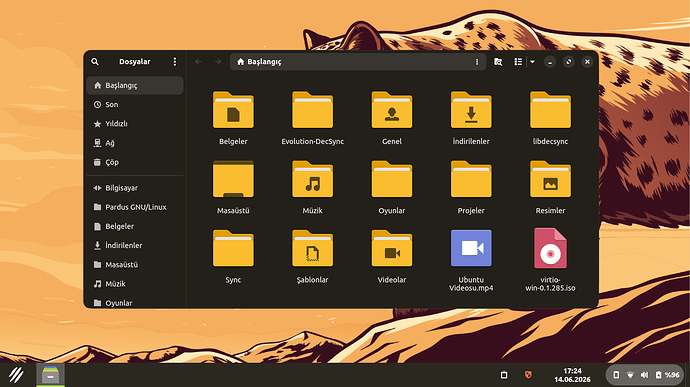
Task: Go back with the left arrow
Action: tap(198, 62)
